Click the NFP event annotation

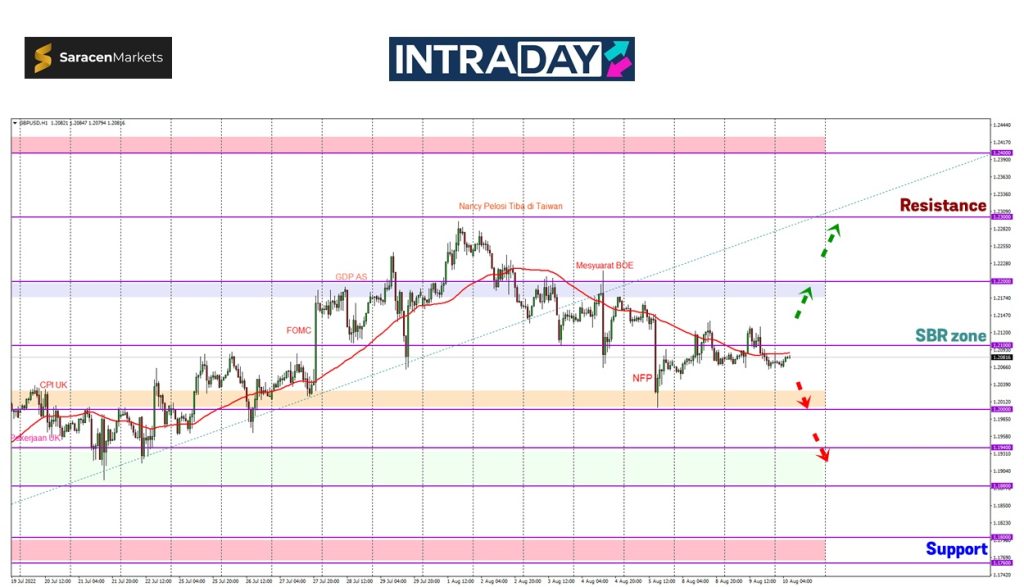(x=641, y=378)
